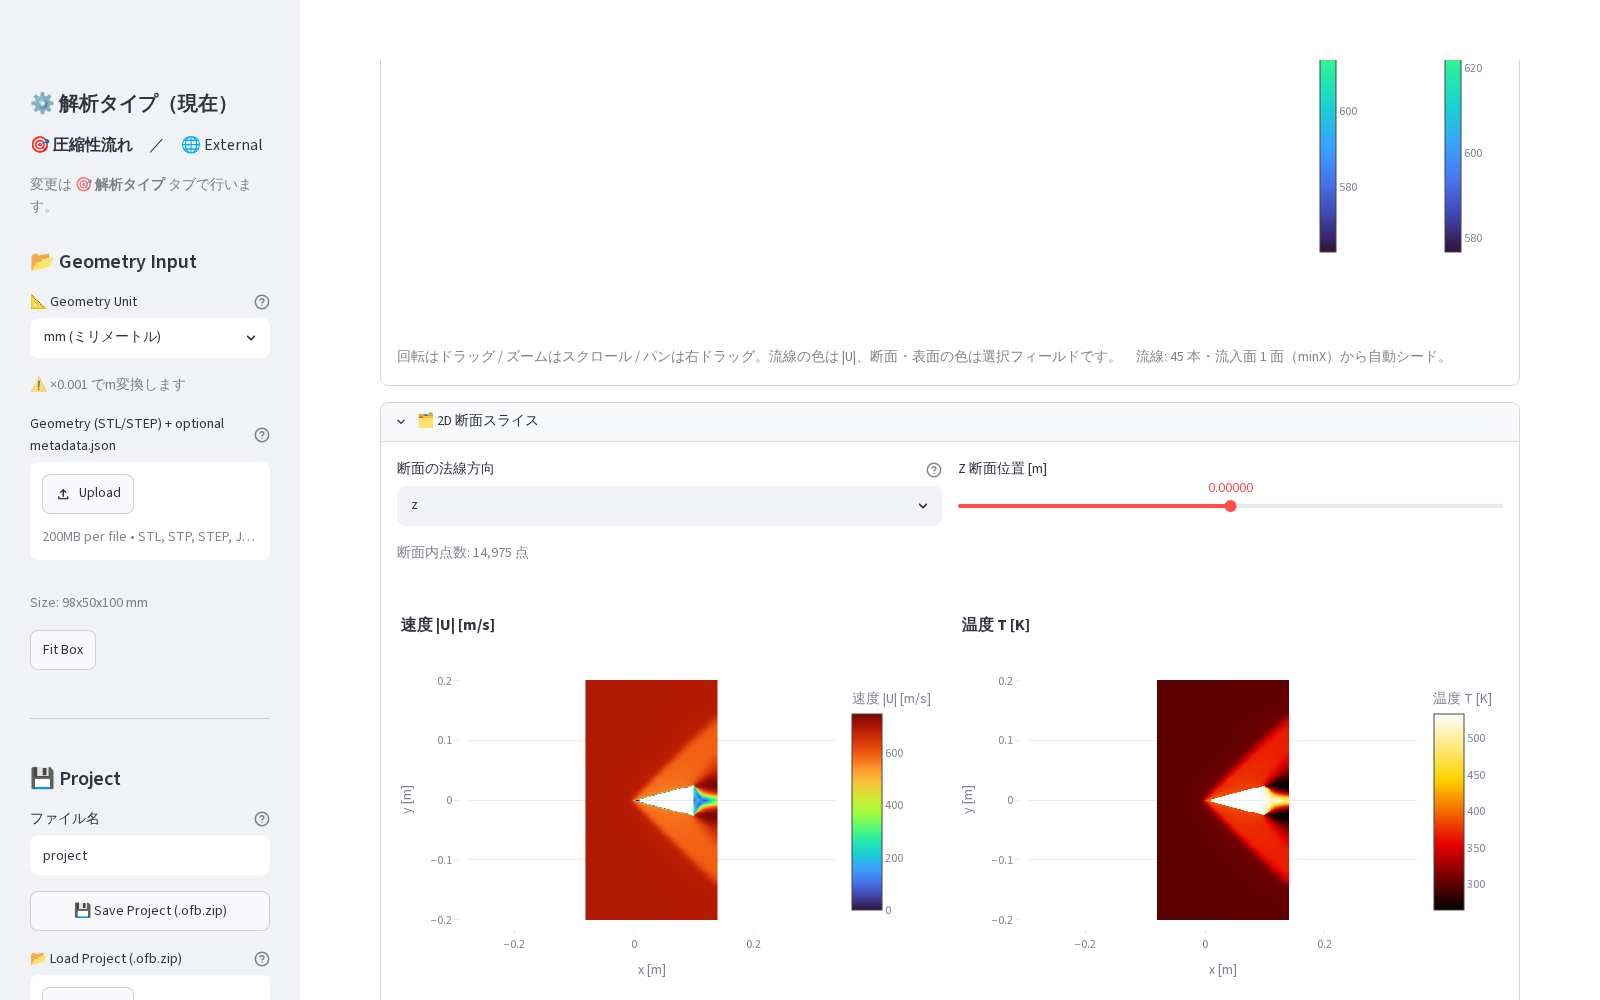Click the 温度 T [K] color scale bar
Screen dimensions: 1600x1000
1449,812
